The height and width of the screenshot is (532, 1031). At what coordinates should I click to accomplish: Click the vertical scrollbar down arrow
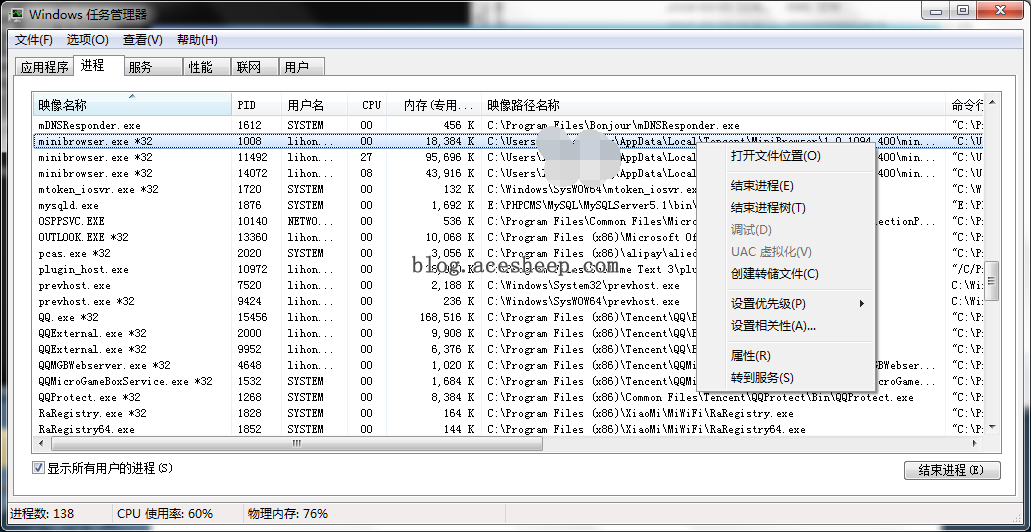(x=992, y=428)
